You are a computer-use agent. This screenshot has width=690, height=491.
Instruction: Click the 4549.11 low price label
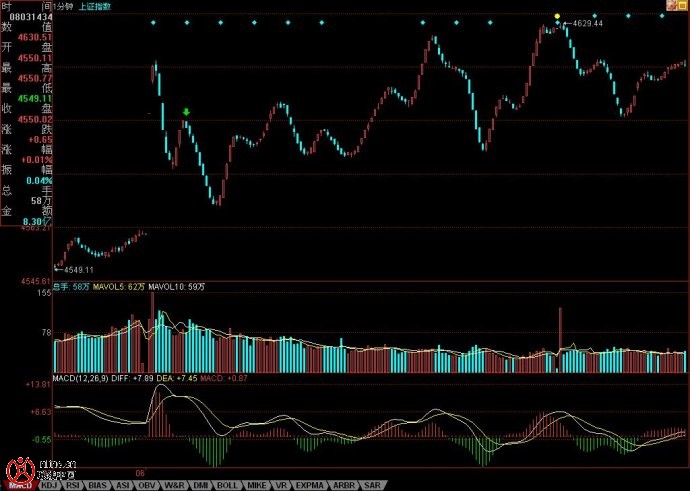[x=76, y=270]
